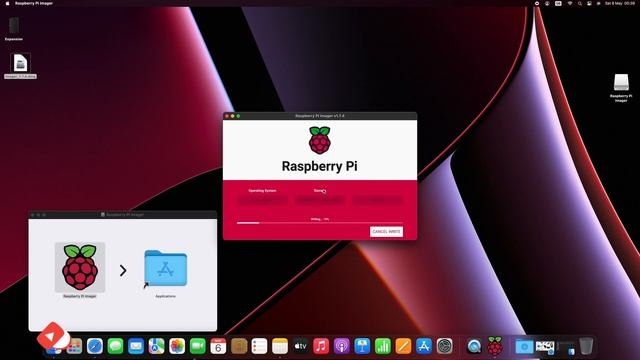The image size is (640, 360).
Task: Open Photos from the Dock
Action: [x=177, y=347]
